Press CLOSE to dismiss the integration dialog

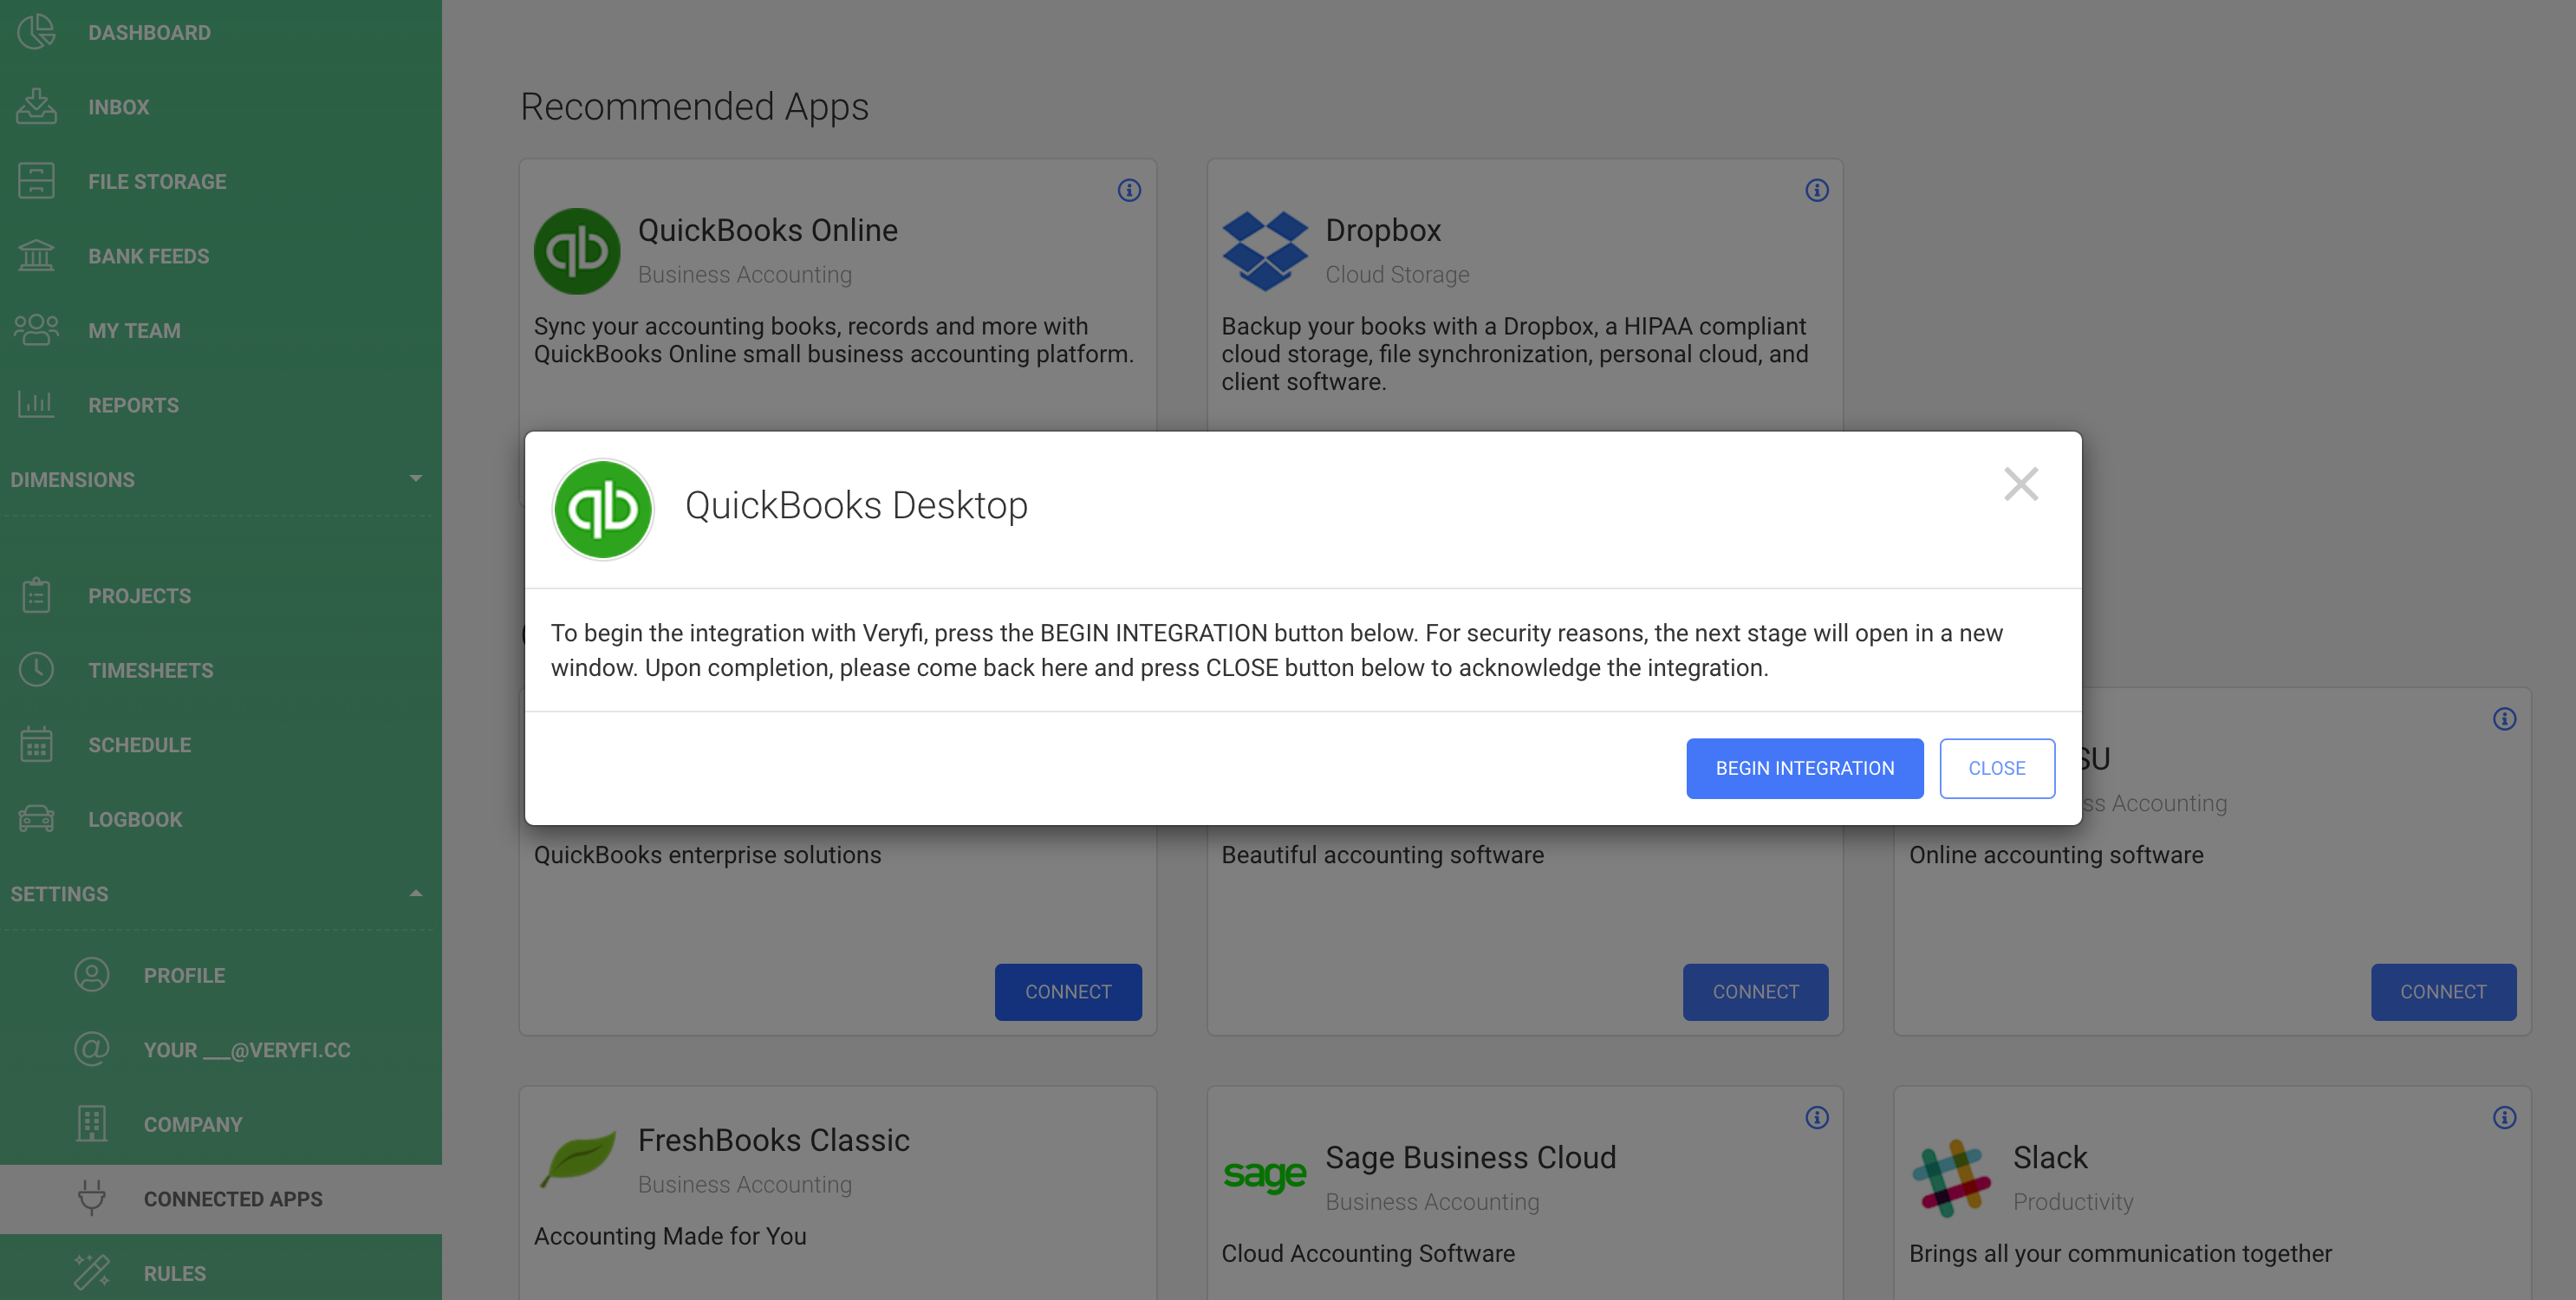[1998, 768]
